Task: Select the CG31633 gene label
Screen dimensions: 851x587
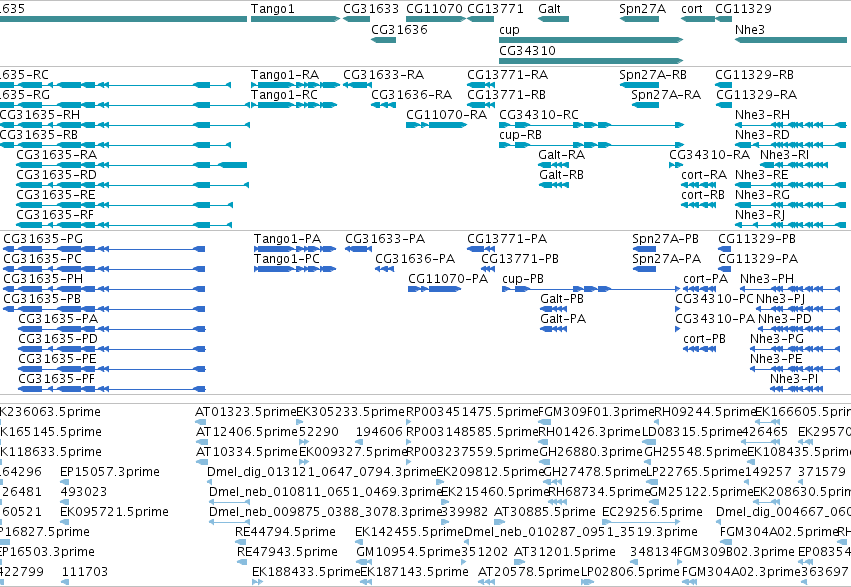Action: coord(371,9)
